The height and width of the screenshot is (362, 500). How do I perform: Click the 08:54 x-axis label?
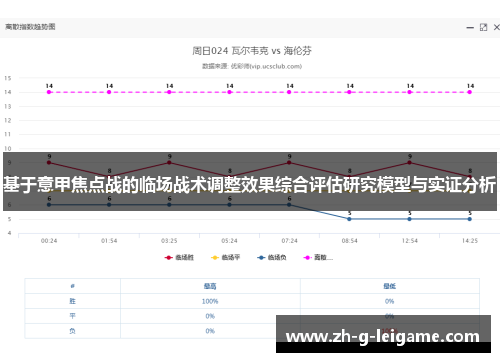[349, 241]
